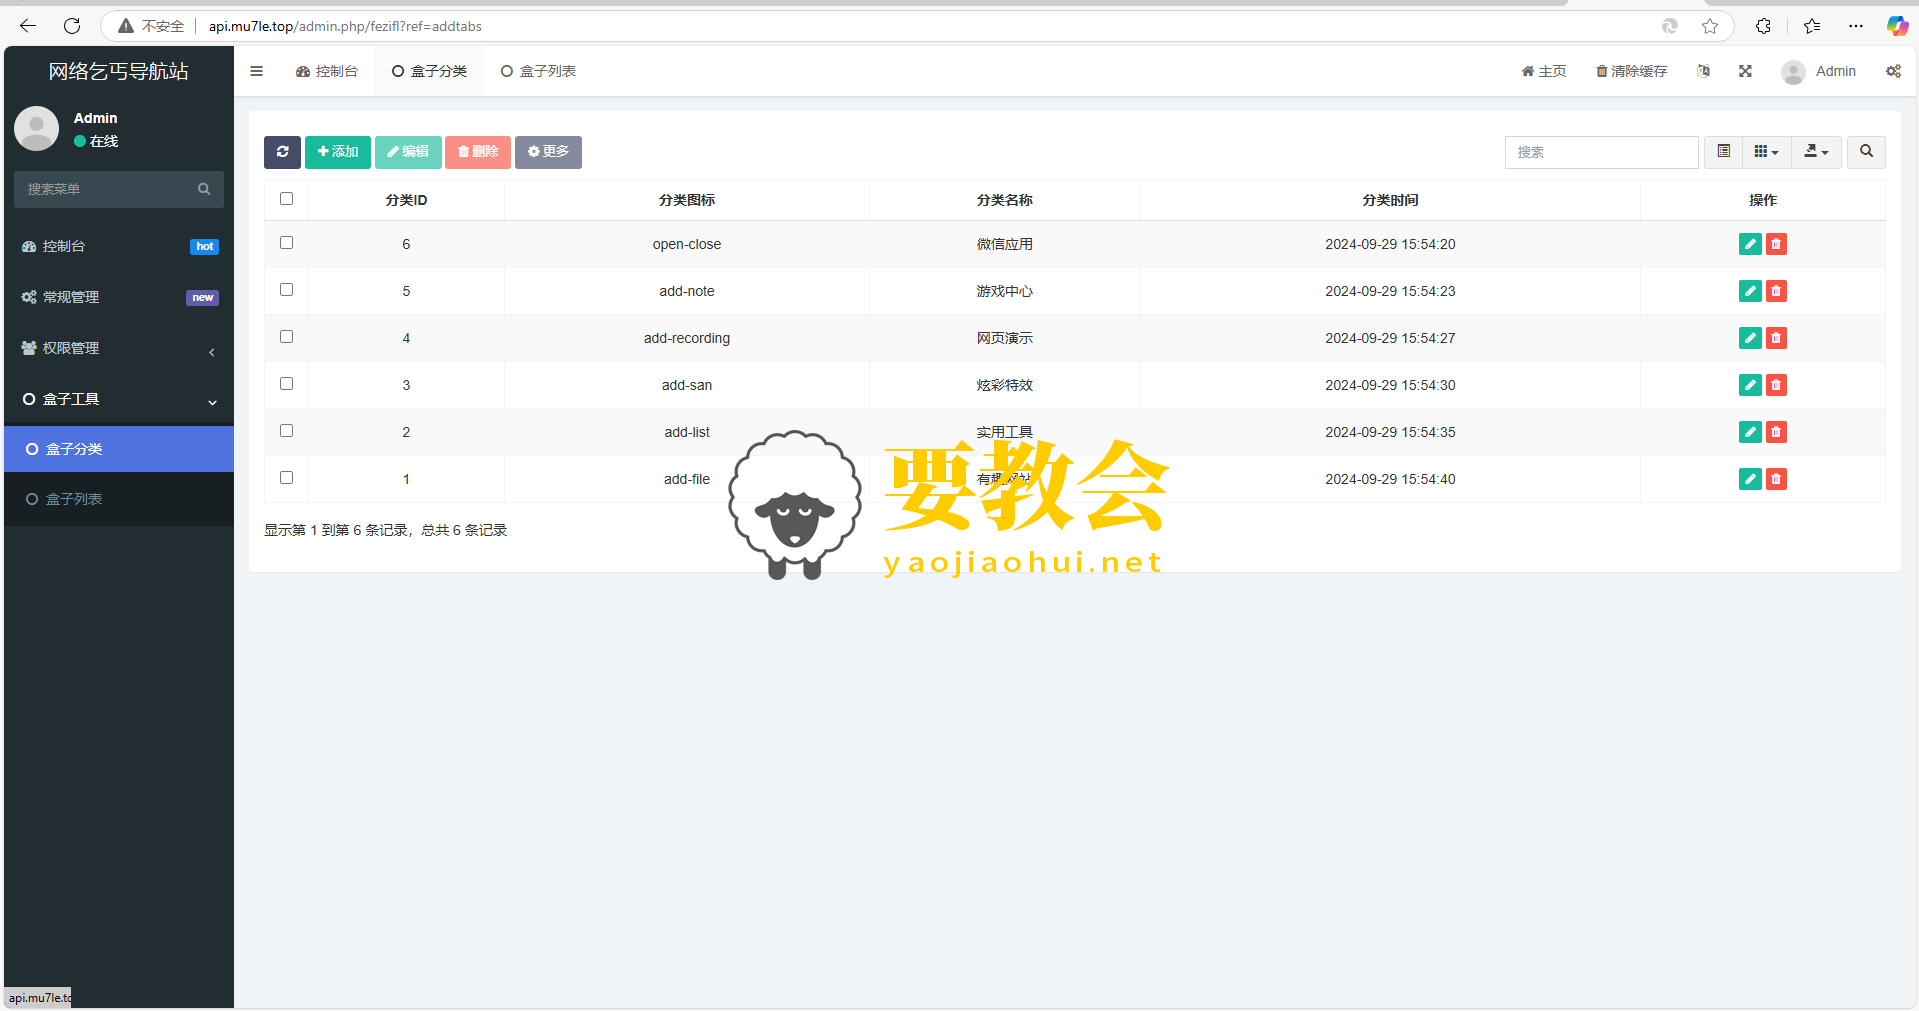This screenshot has height=1011, width=1919.
Task: Reload the browser page
Action: (x=72, y=26)
